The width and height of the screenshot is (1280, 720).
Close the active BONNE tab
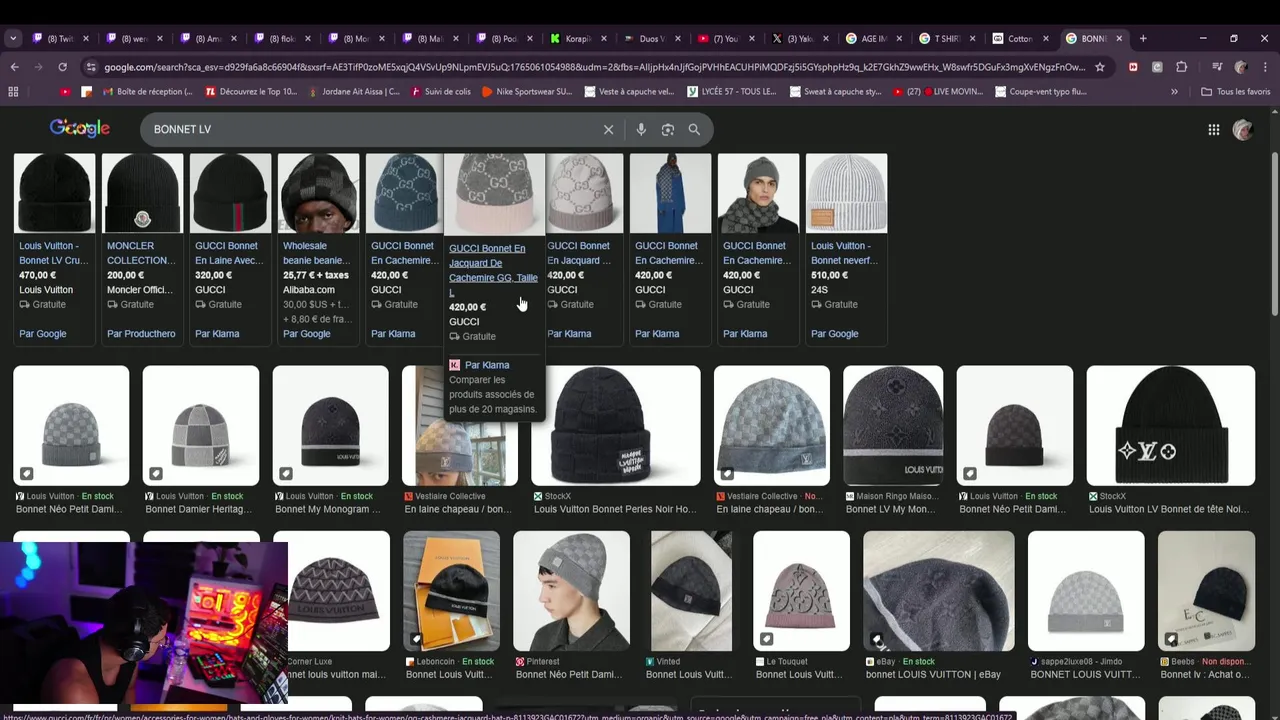point(1119,38)
